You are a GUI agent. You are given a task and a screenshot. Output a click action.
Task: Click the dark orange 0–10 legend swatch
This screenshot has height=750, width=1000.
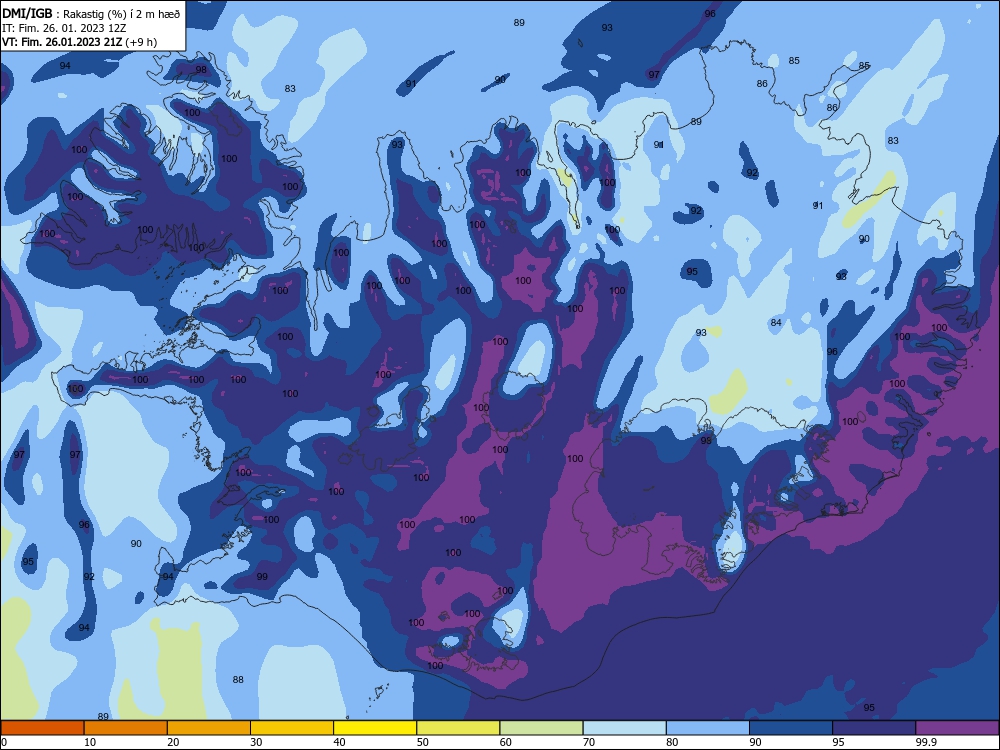click(x=42, y=728)
